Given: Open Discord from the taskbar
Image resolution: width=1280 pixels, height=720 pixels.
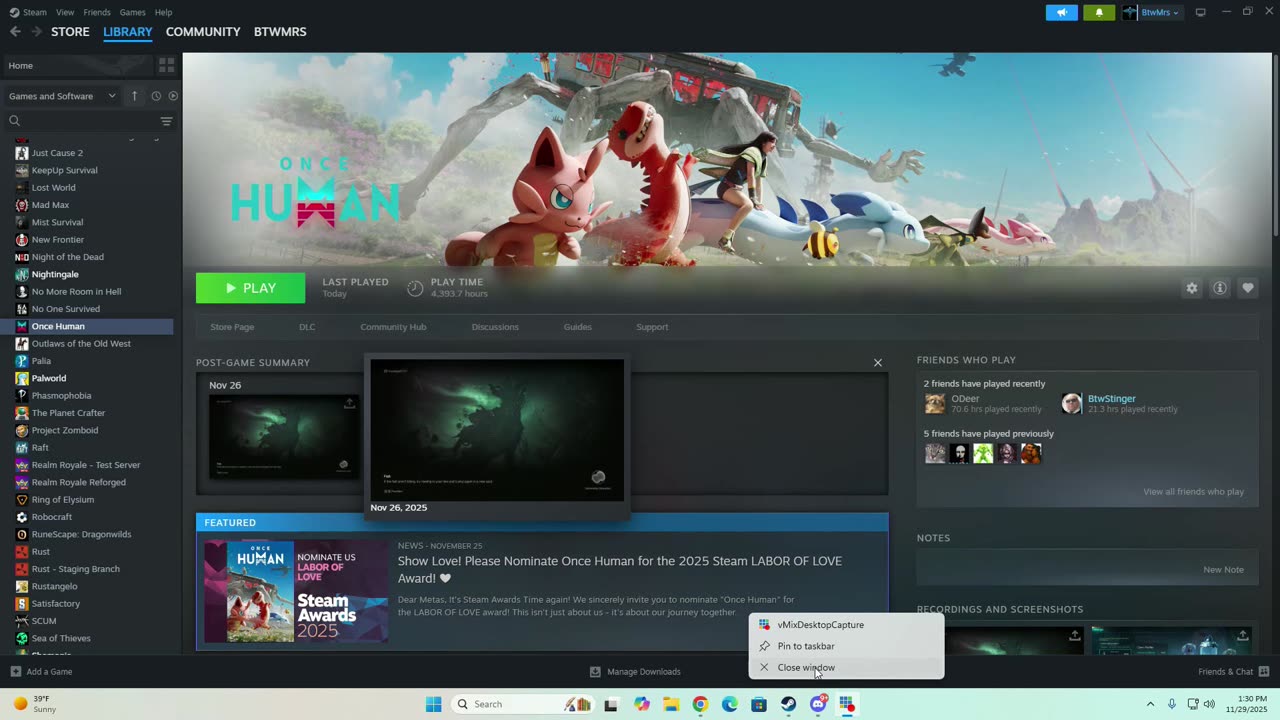Looking at the screenshot, I should pyautogui.click(x=818, y=704).
